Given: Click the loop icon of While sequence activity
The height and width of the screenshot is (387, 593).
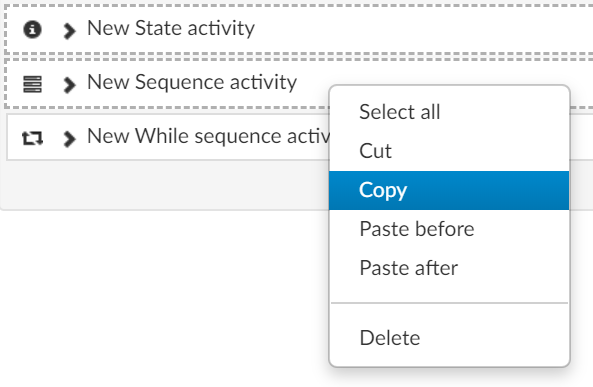Looking at the screenshot, I should tap(32, 138).
